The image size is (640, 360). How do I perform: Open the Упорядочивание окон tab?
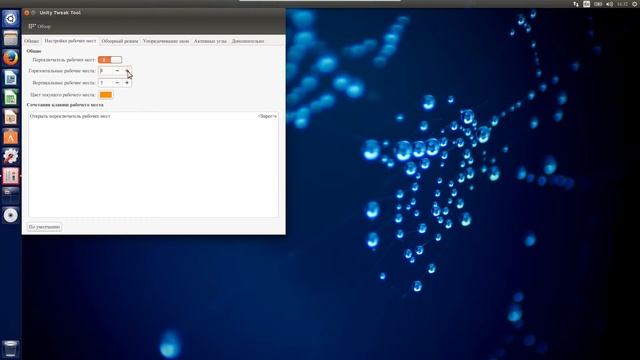coord(166,41)
